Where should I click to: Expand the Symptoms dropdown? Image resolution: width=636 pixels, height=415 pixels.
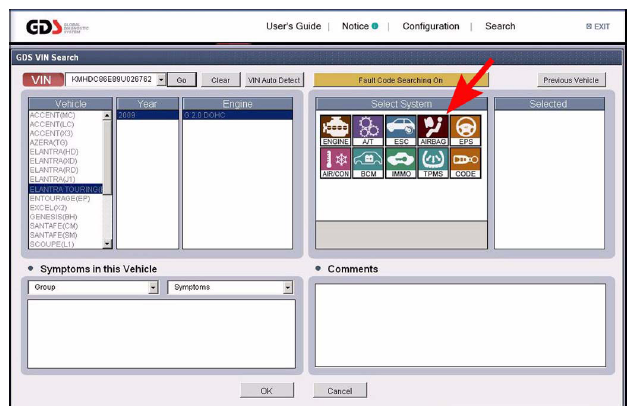288,288
